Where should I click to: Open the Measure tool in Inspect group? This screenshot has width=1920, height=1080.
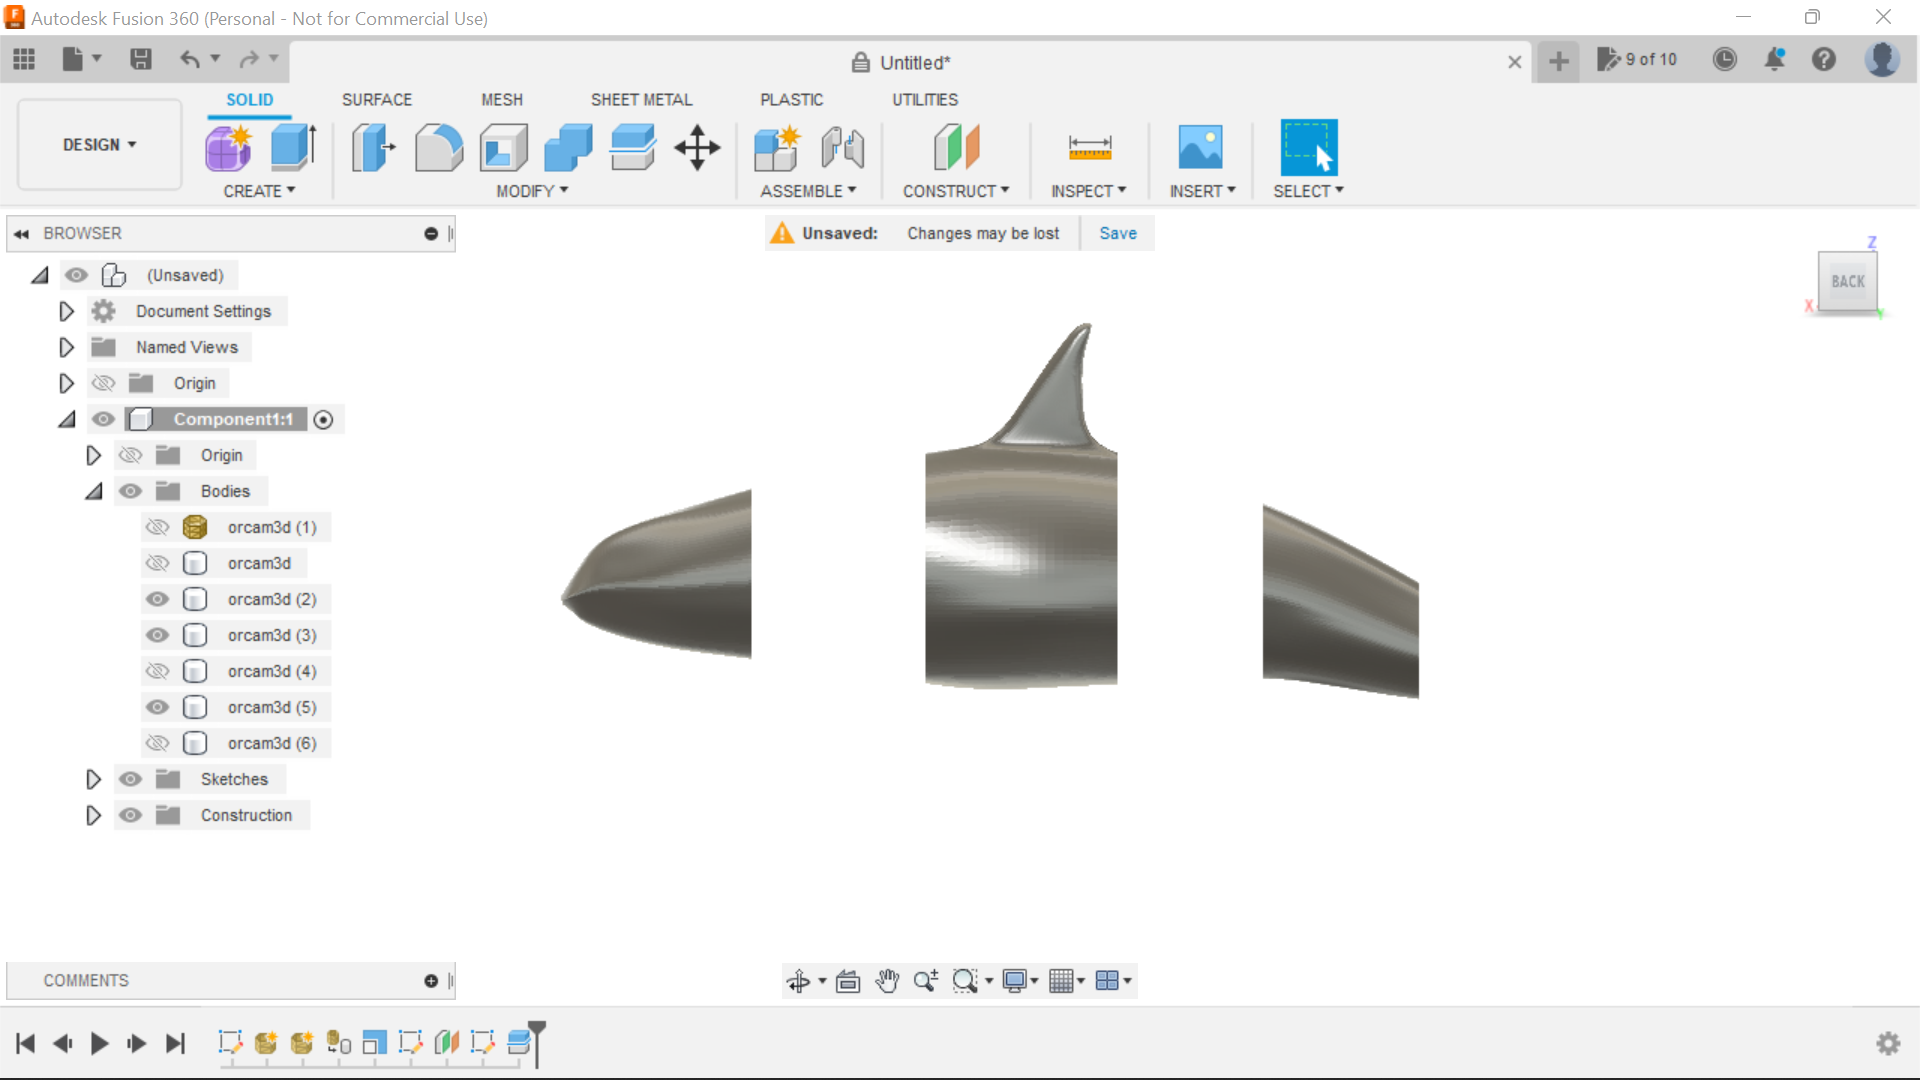click(1089, 147)
